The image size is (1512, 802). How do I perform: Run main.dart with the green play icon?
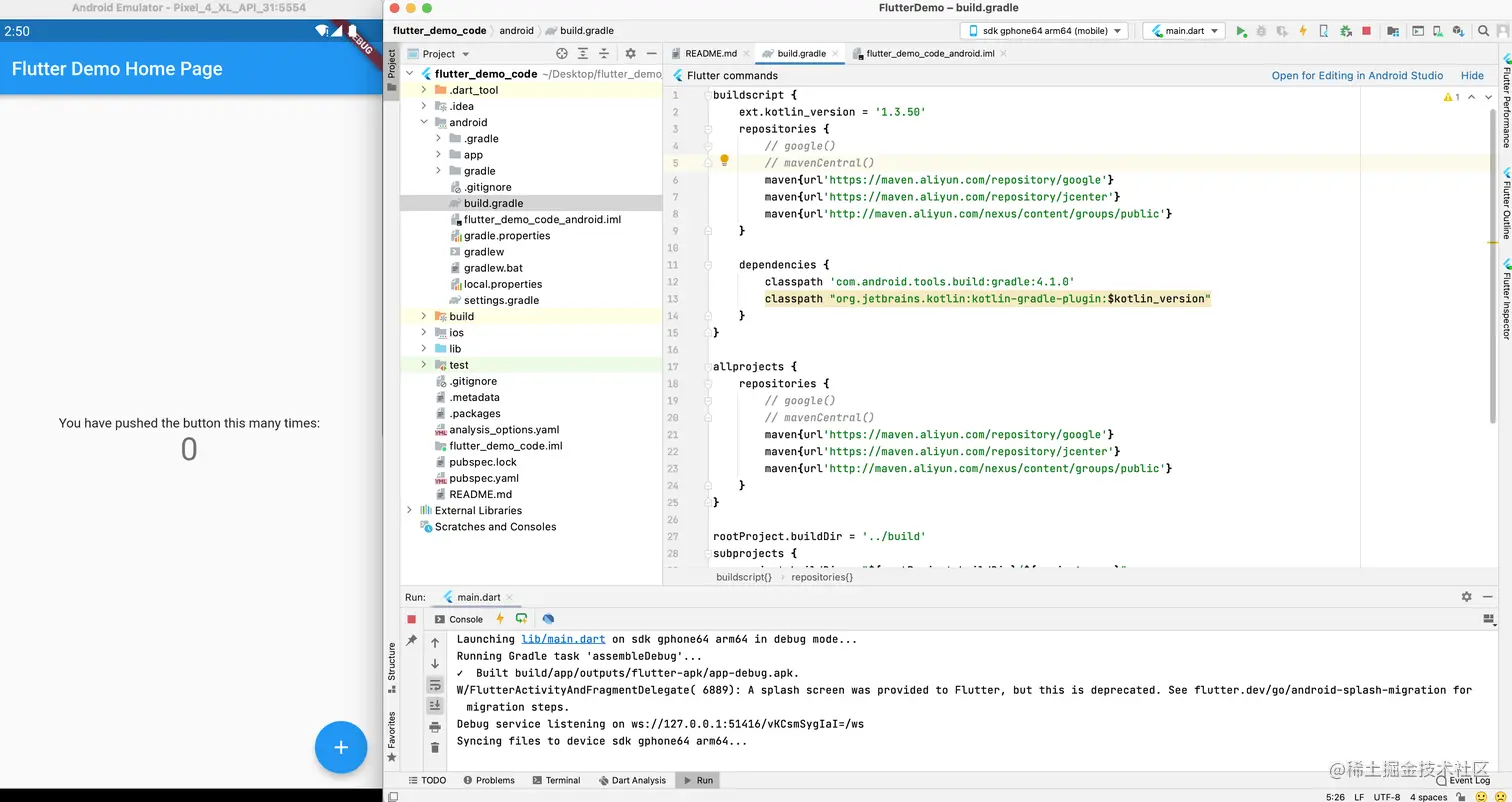click(1241, 31)
